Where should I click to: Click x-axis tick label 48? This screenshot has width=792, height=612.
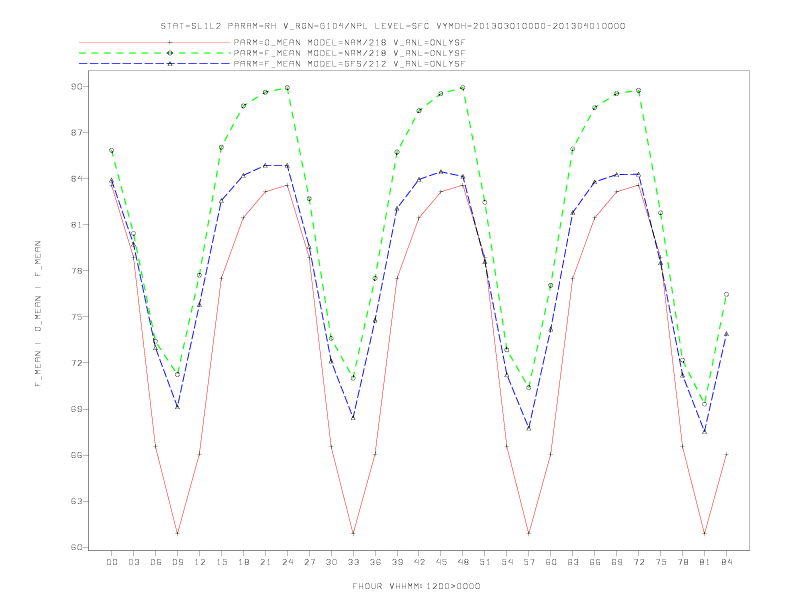463,562
